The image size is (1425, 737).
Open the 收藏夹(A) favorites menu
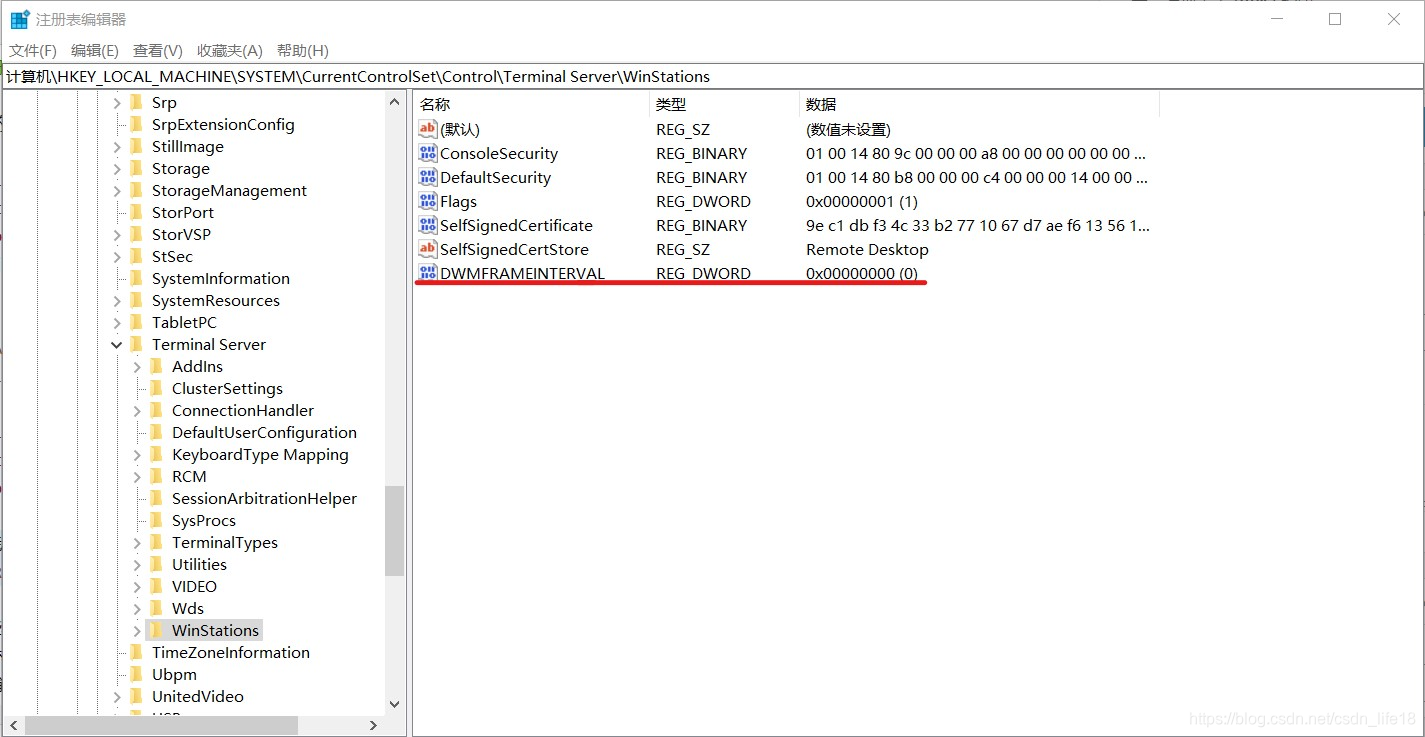[229, 50]
